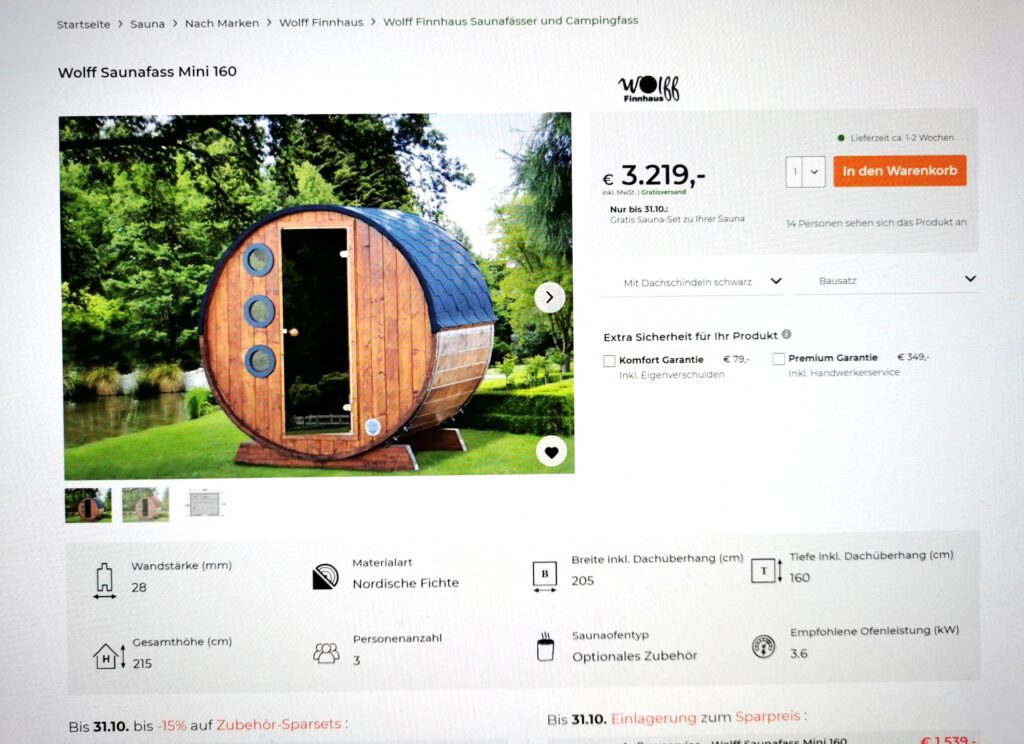Click the Gesamthöhe house height icon
Viewport: 1024px width, 744px height.
click(109, 656)
